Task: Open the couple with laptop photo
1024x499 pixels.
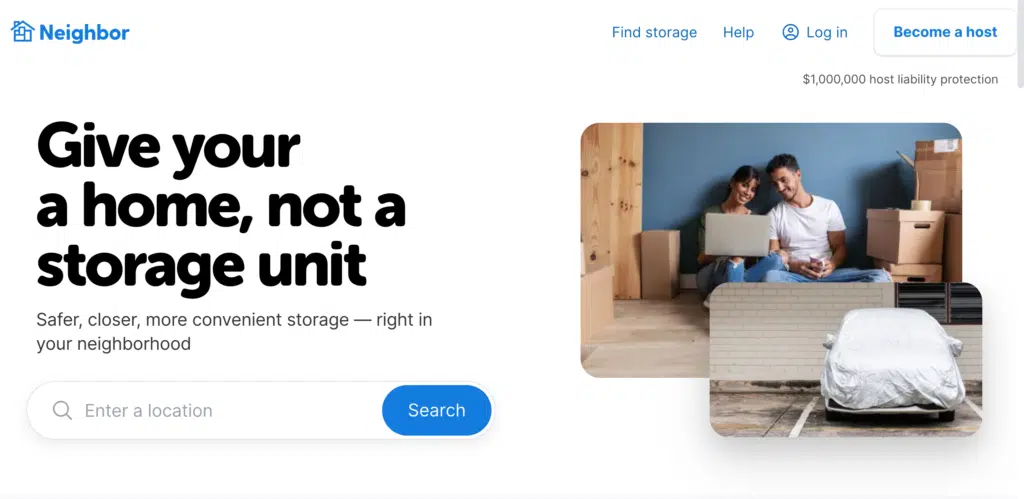Action: [771, 250]
